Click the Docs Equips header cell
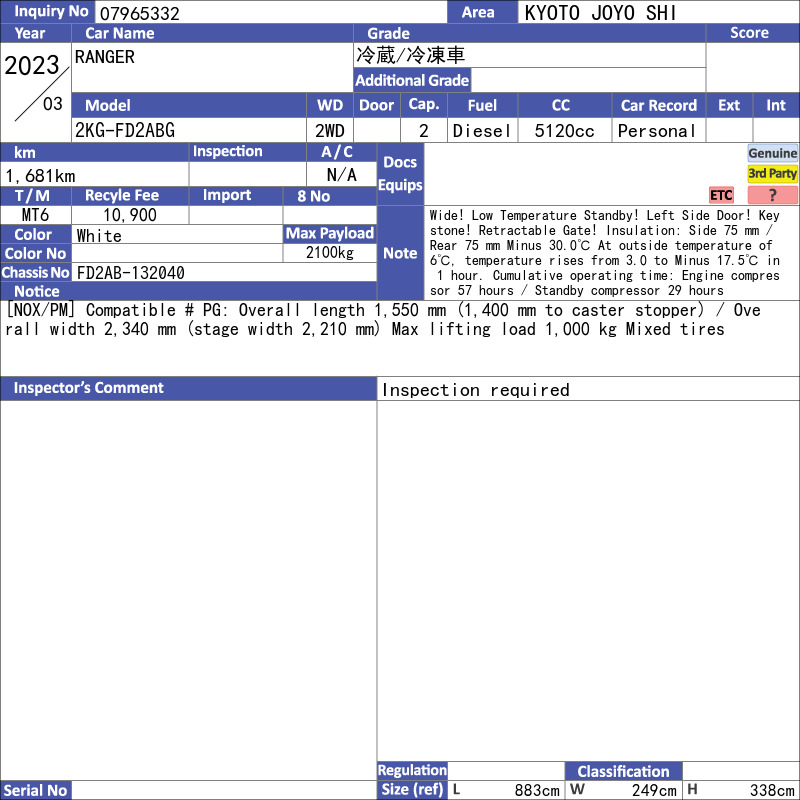 [401, 174]
